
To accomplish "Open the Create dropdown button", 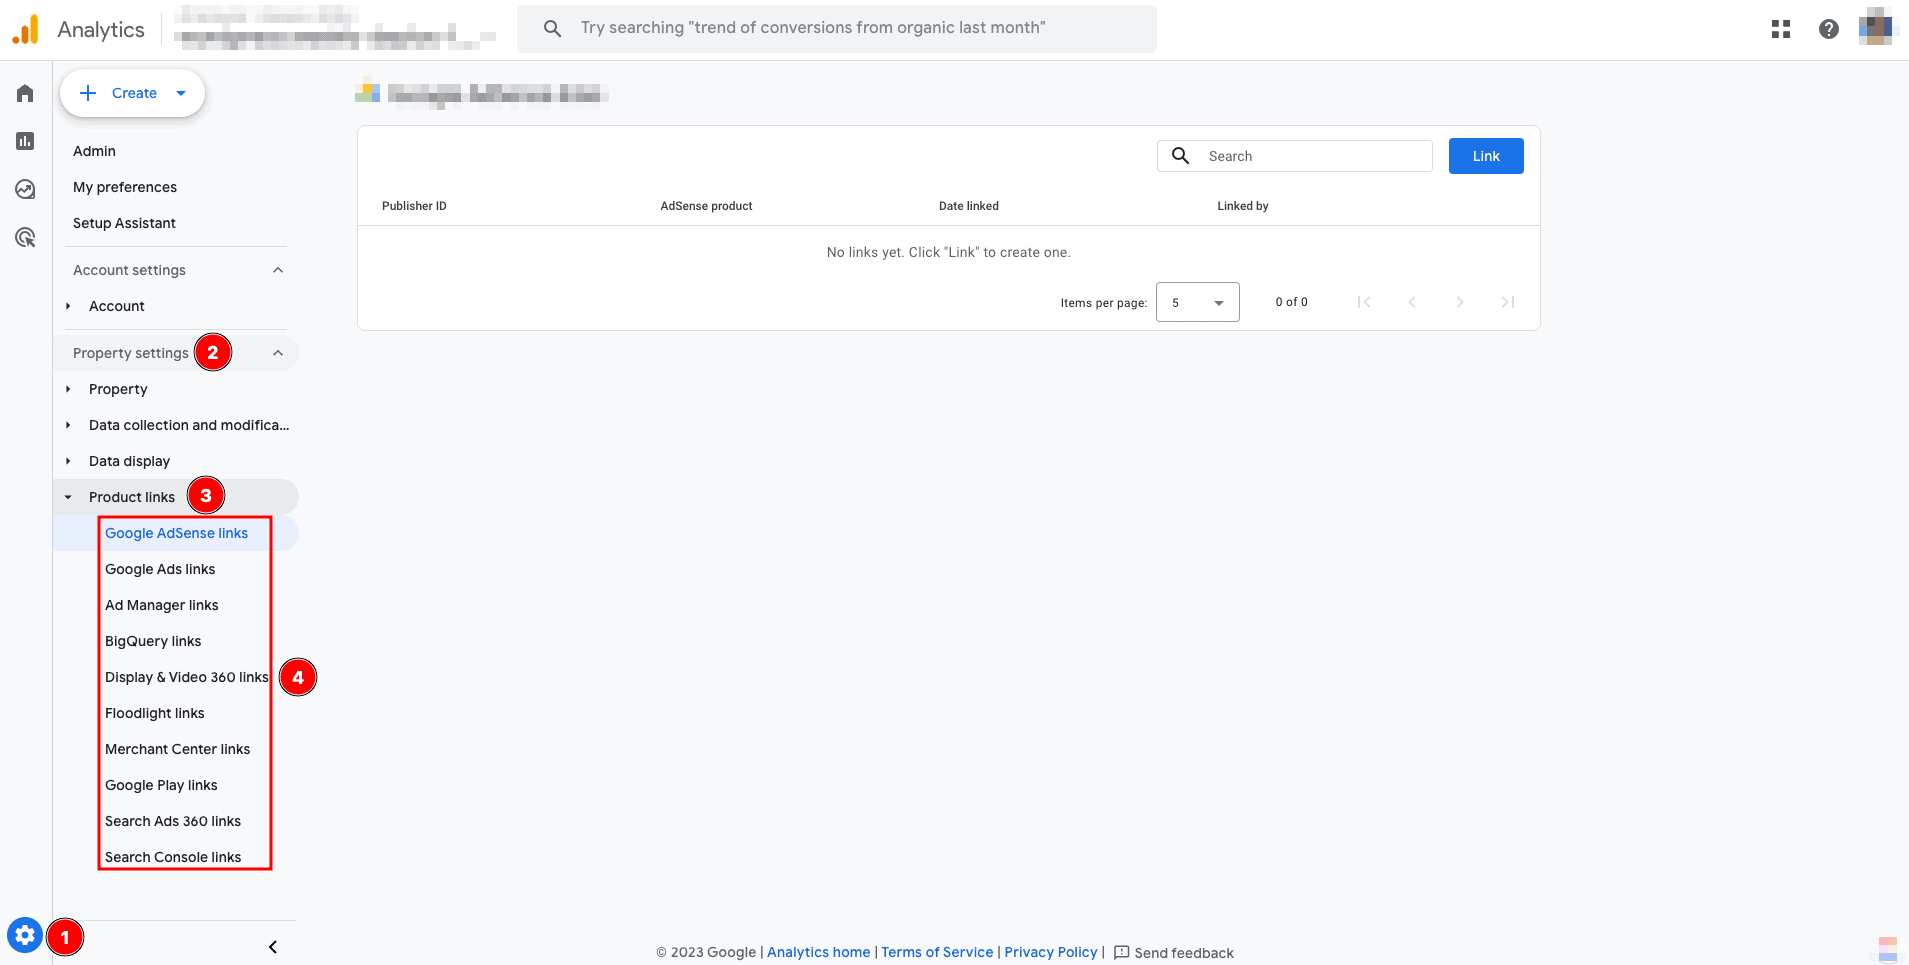I will [133, 93].
